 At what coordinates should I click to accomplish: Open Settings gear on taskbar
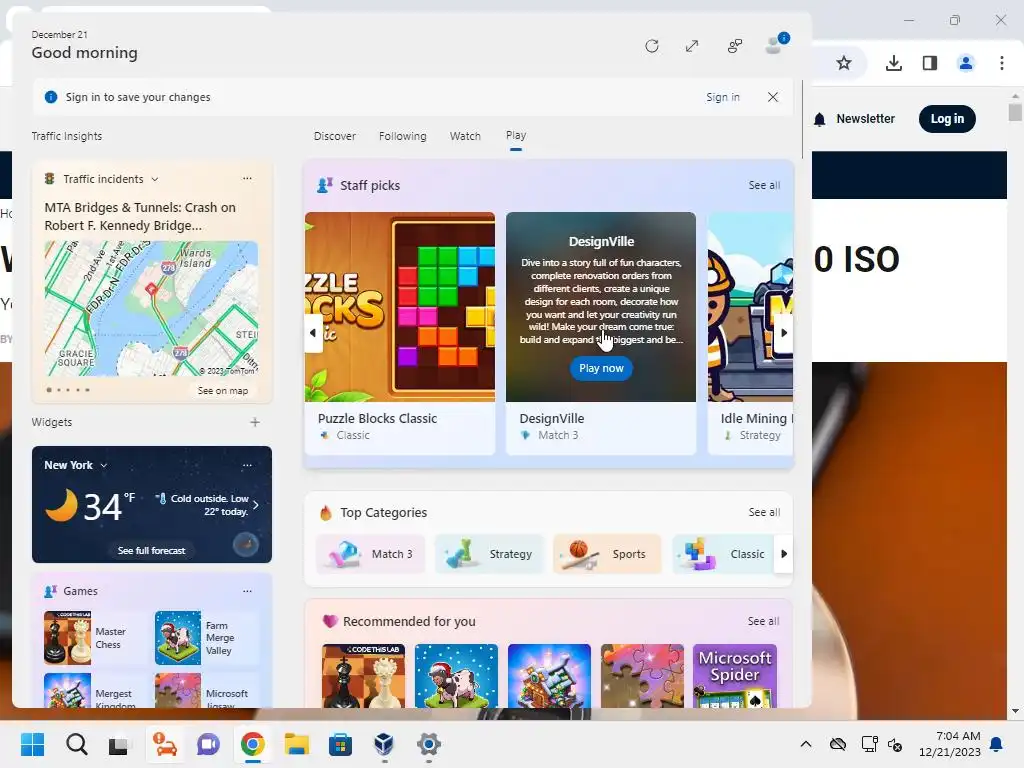(428, 744)
